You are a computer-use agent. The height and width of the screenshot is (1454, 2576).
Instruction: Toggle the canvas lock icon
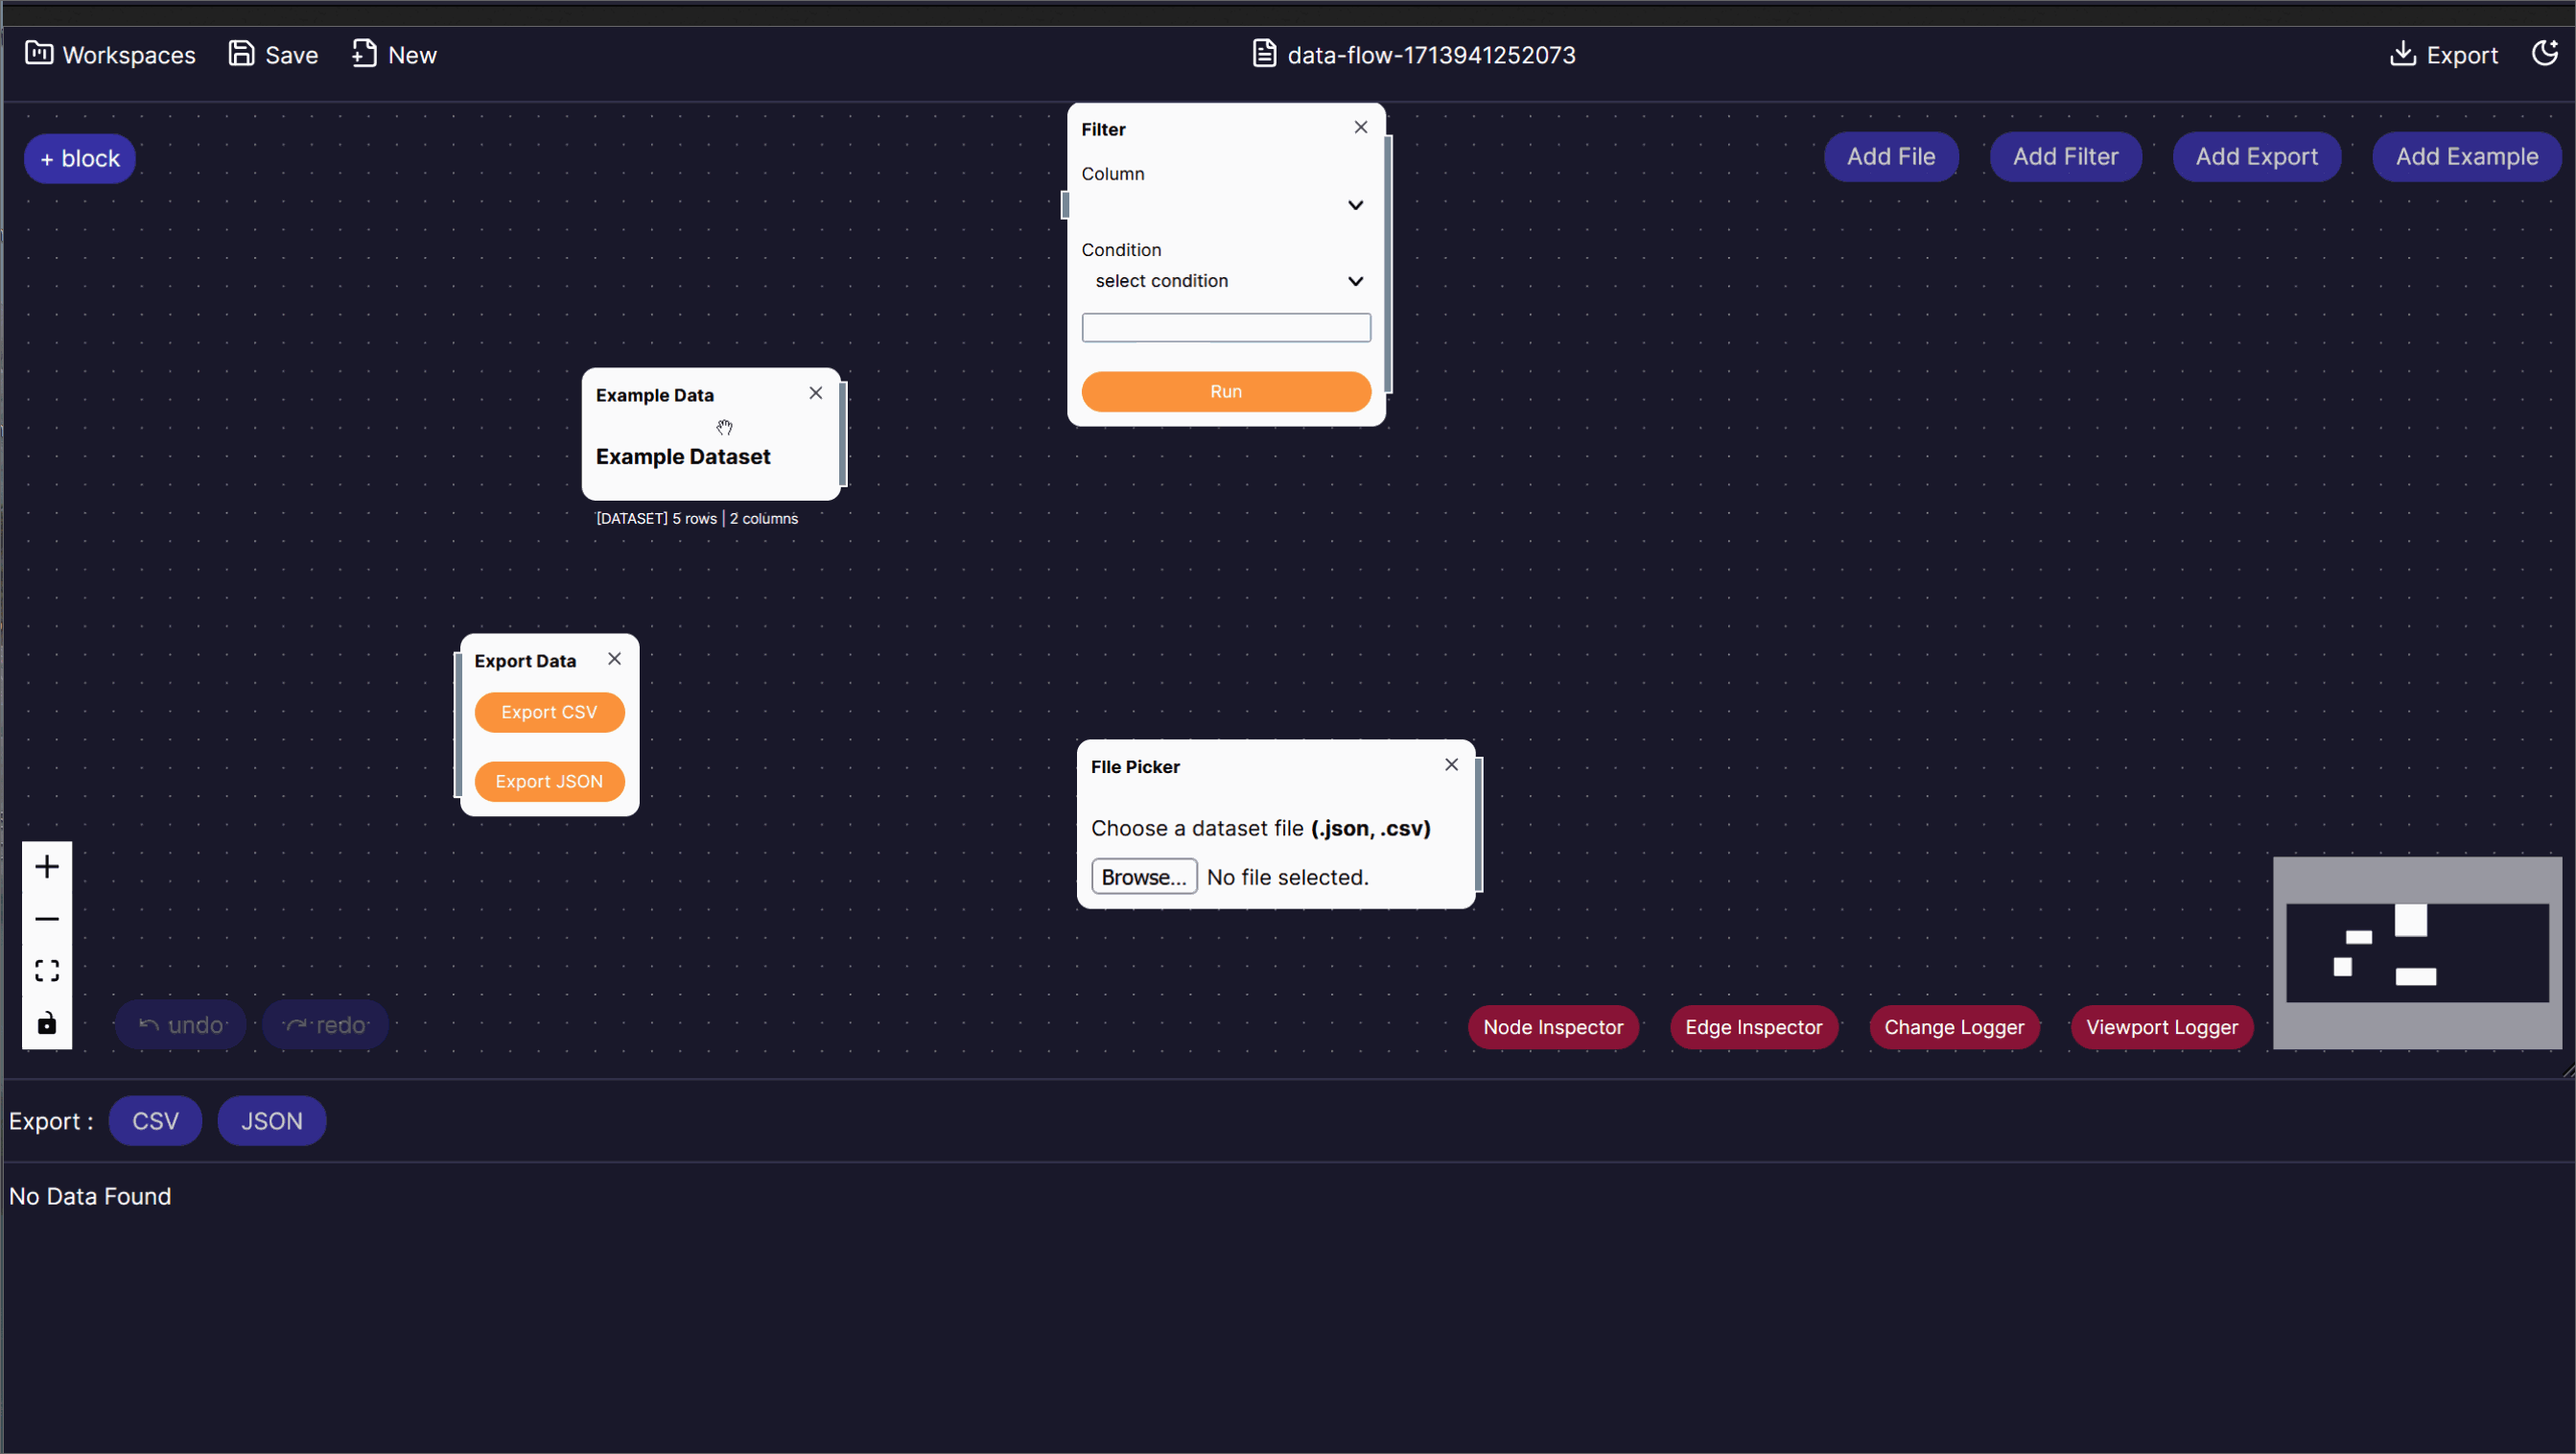click(x=47, y=1023)
